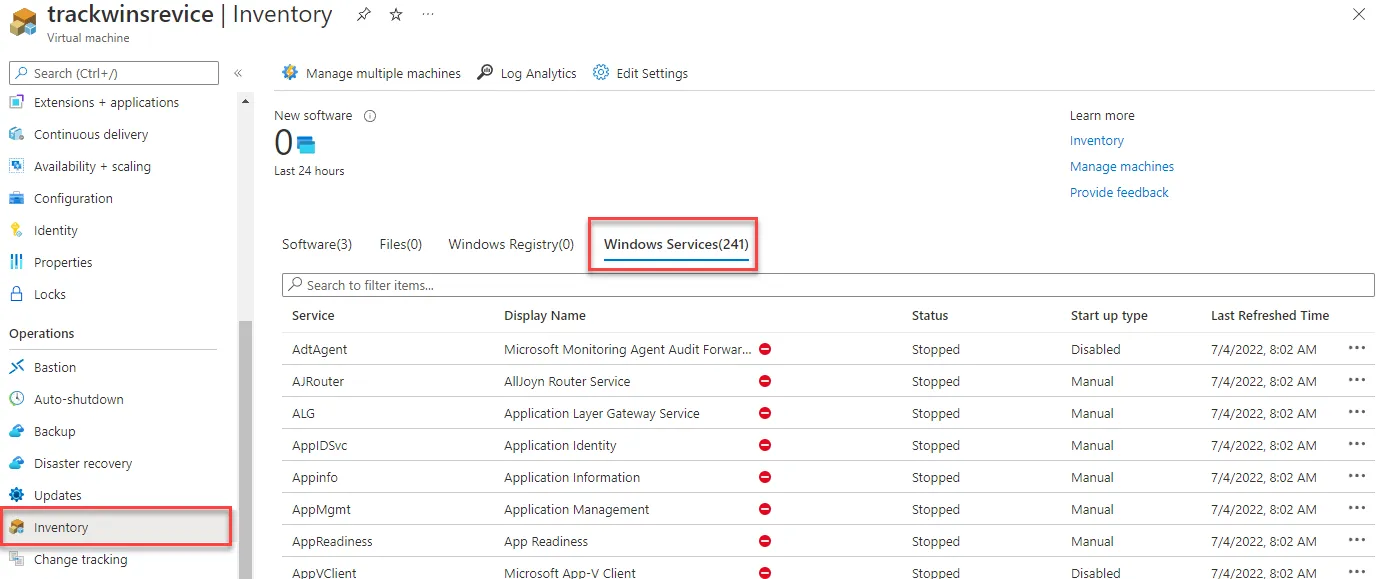Screen dimensions: 1386x579
Task: Click the Auto-shutdown clock icon
Action: coord(16,399)
